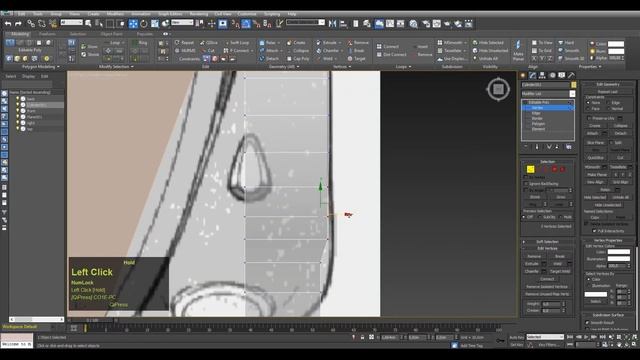Open the selection filter dropdown

point(71,22)
